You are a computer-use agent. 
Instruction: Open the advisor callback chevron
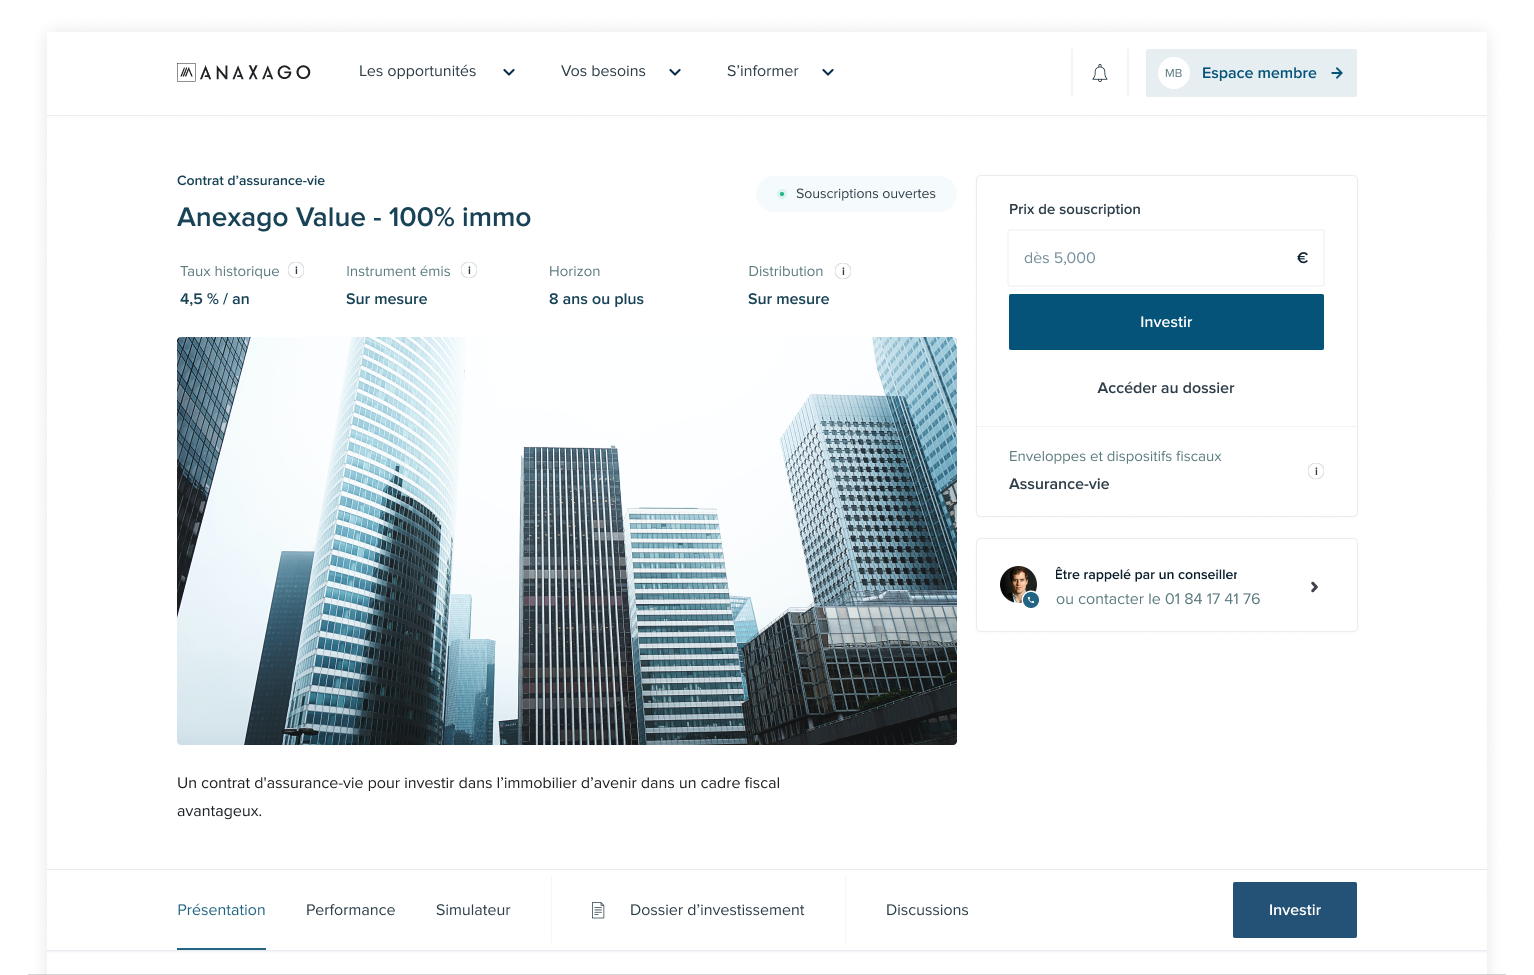pos(1314,587)
